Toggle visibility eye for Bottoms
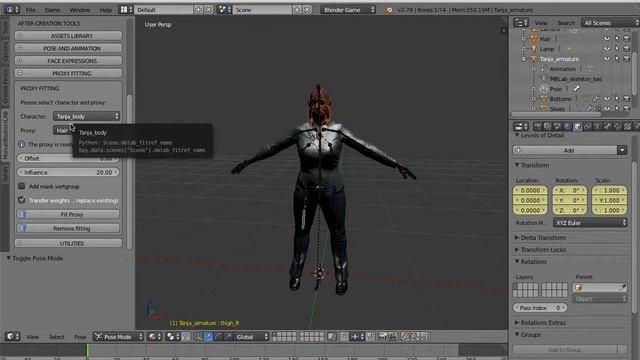 pyautogui.click(x=607, y=99)
